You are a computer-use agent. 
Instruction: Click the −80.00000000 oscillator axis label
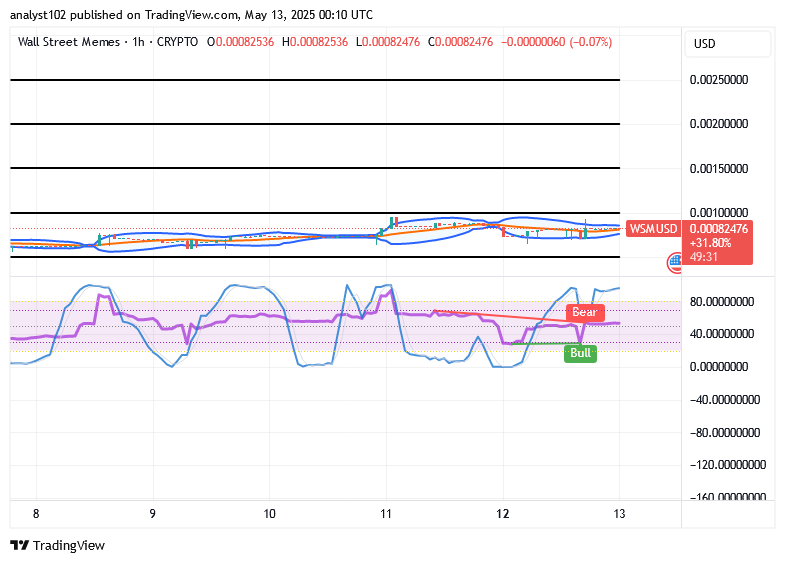[725, 433]
